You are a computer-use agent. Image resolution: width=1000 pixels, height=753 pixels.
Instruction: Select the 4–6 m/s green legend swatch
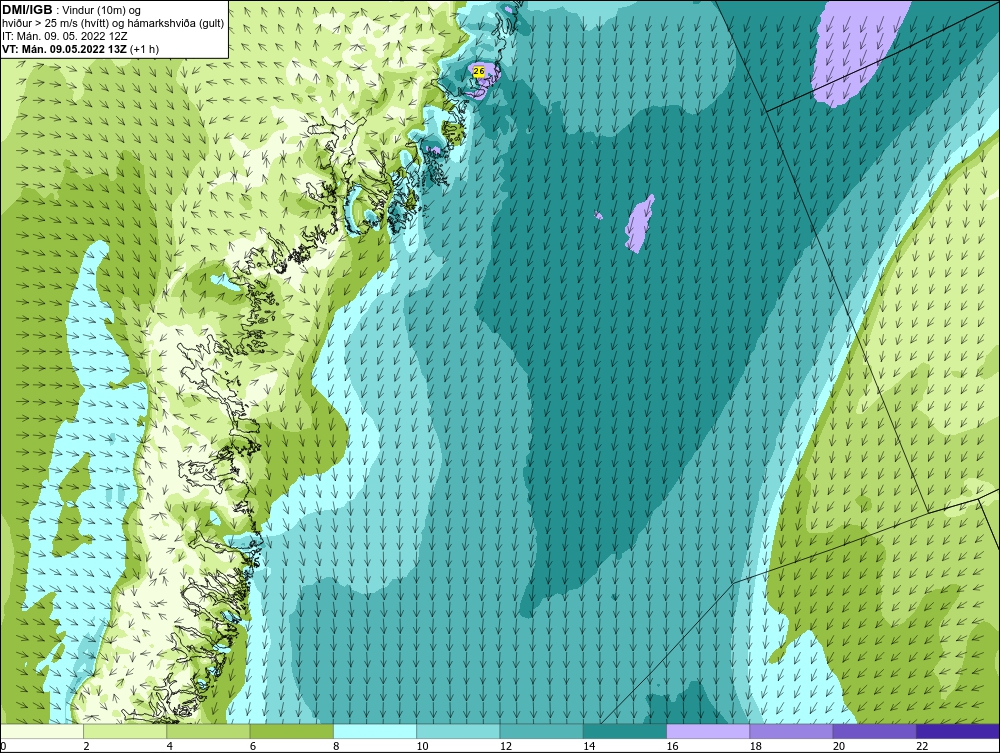pos(209,731)
